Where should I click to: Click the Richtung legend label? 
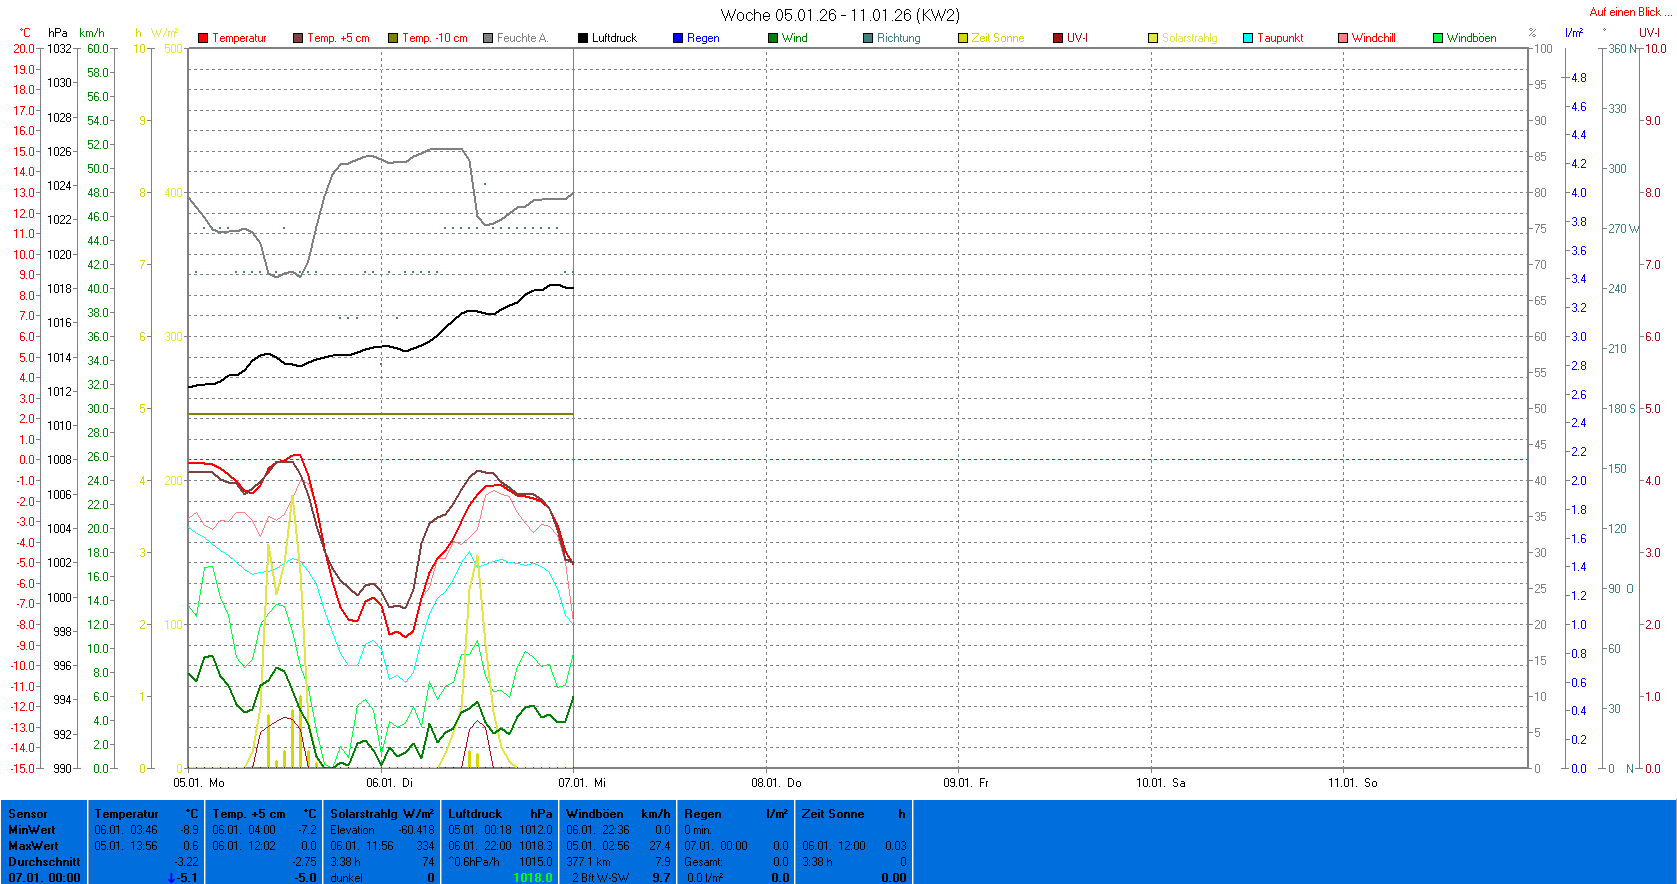point(898,38)
